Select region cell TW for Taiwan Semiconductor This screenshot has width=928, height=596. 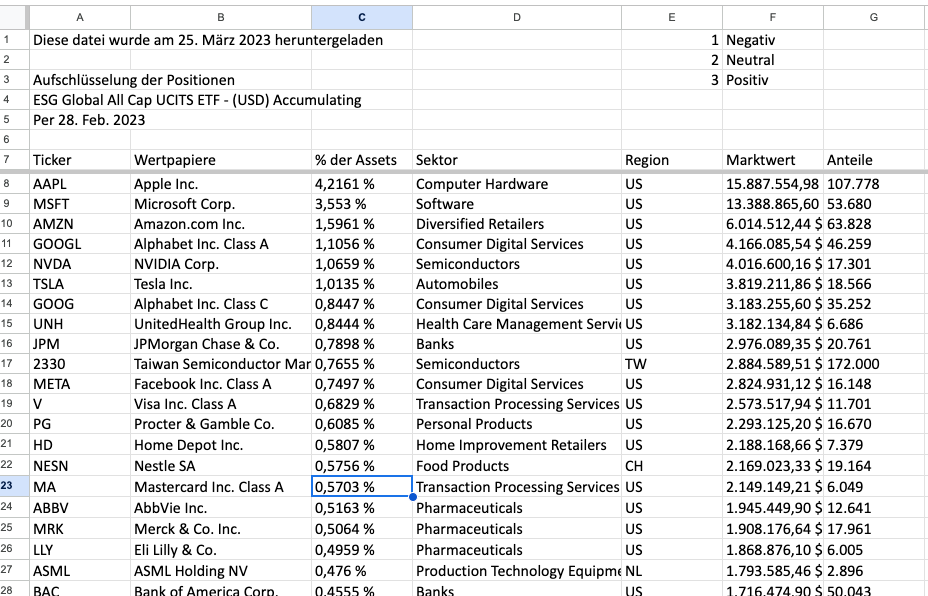[x=672, y=364]
